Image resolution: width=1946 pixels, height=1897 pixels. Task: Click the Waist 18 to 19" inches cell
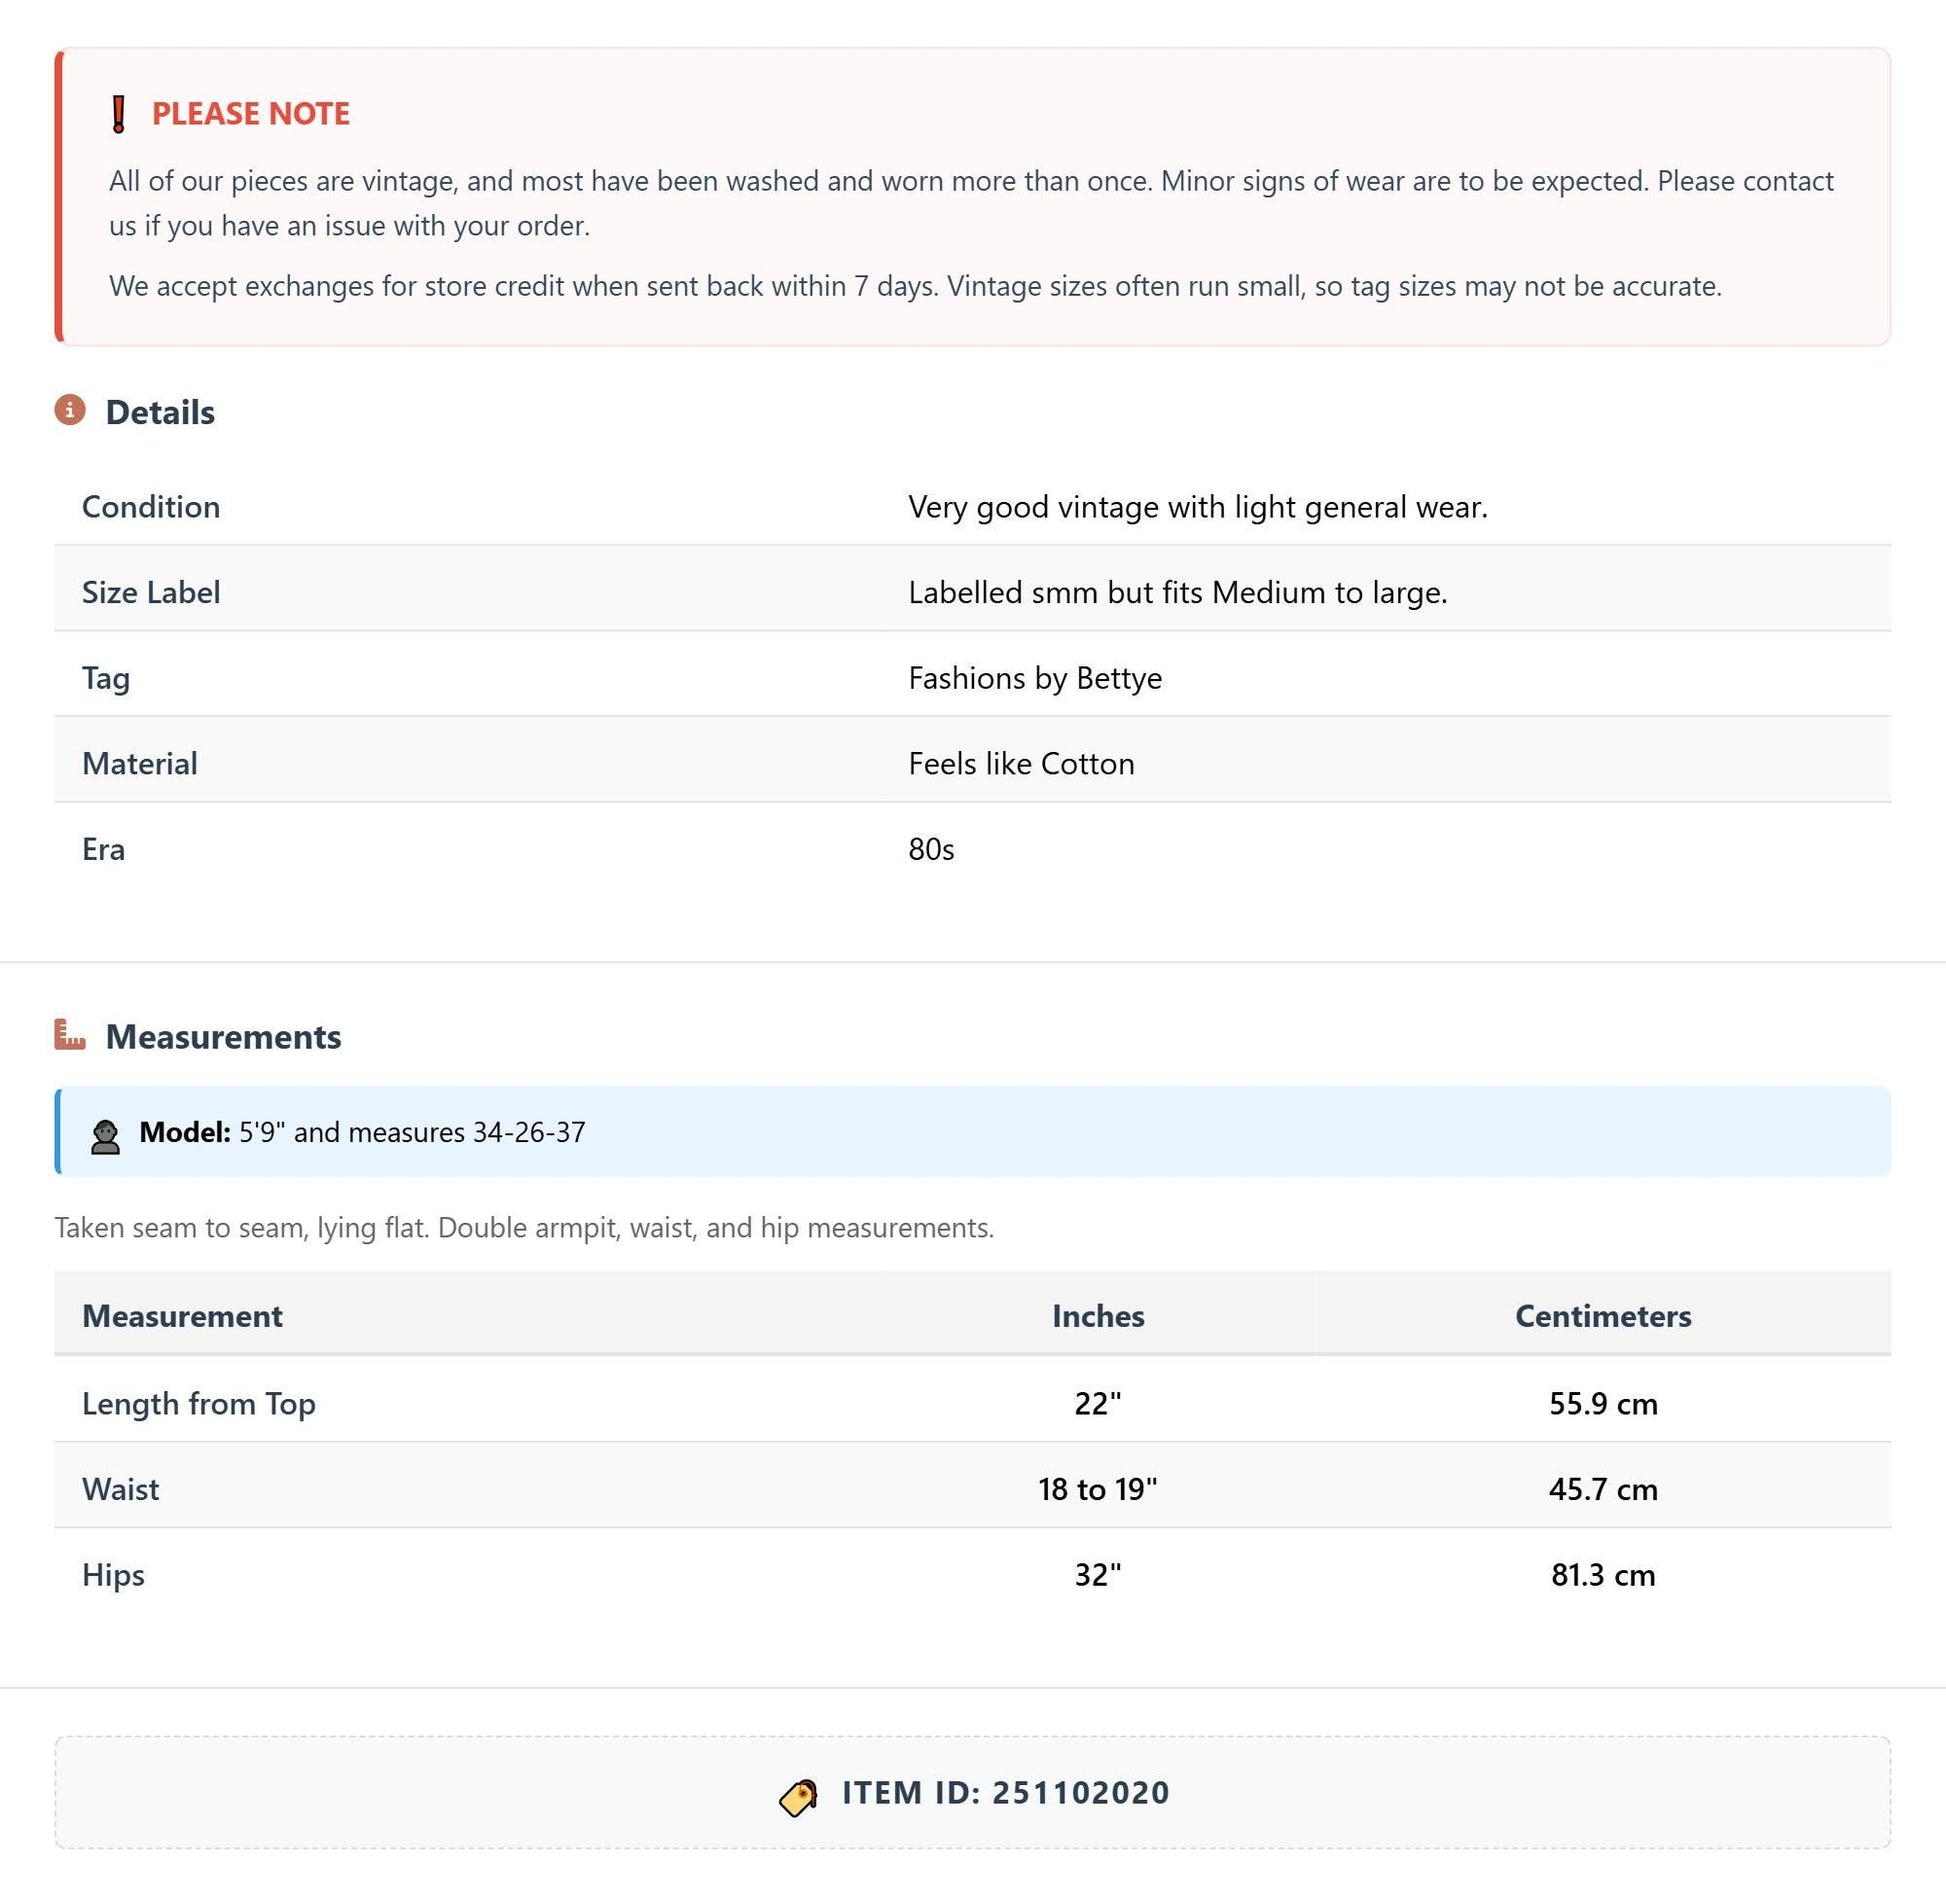click(x=1098, y=1489)
